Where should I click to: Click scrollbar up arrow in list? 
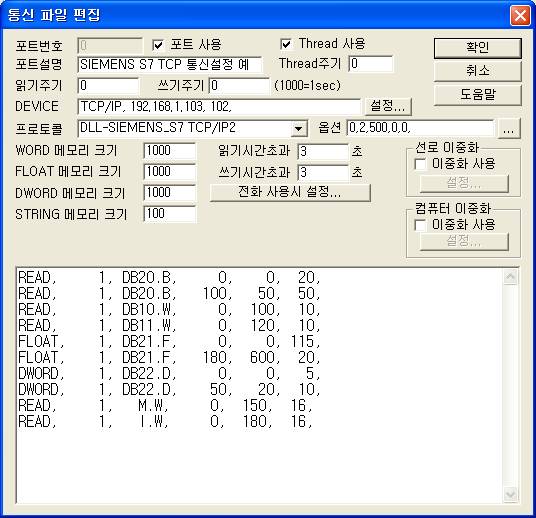(510, 277)
